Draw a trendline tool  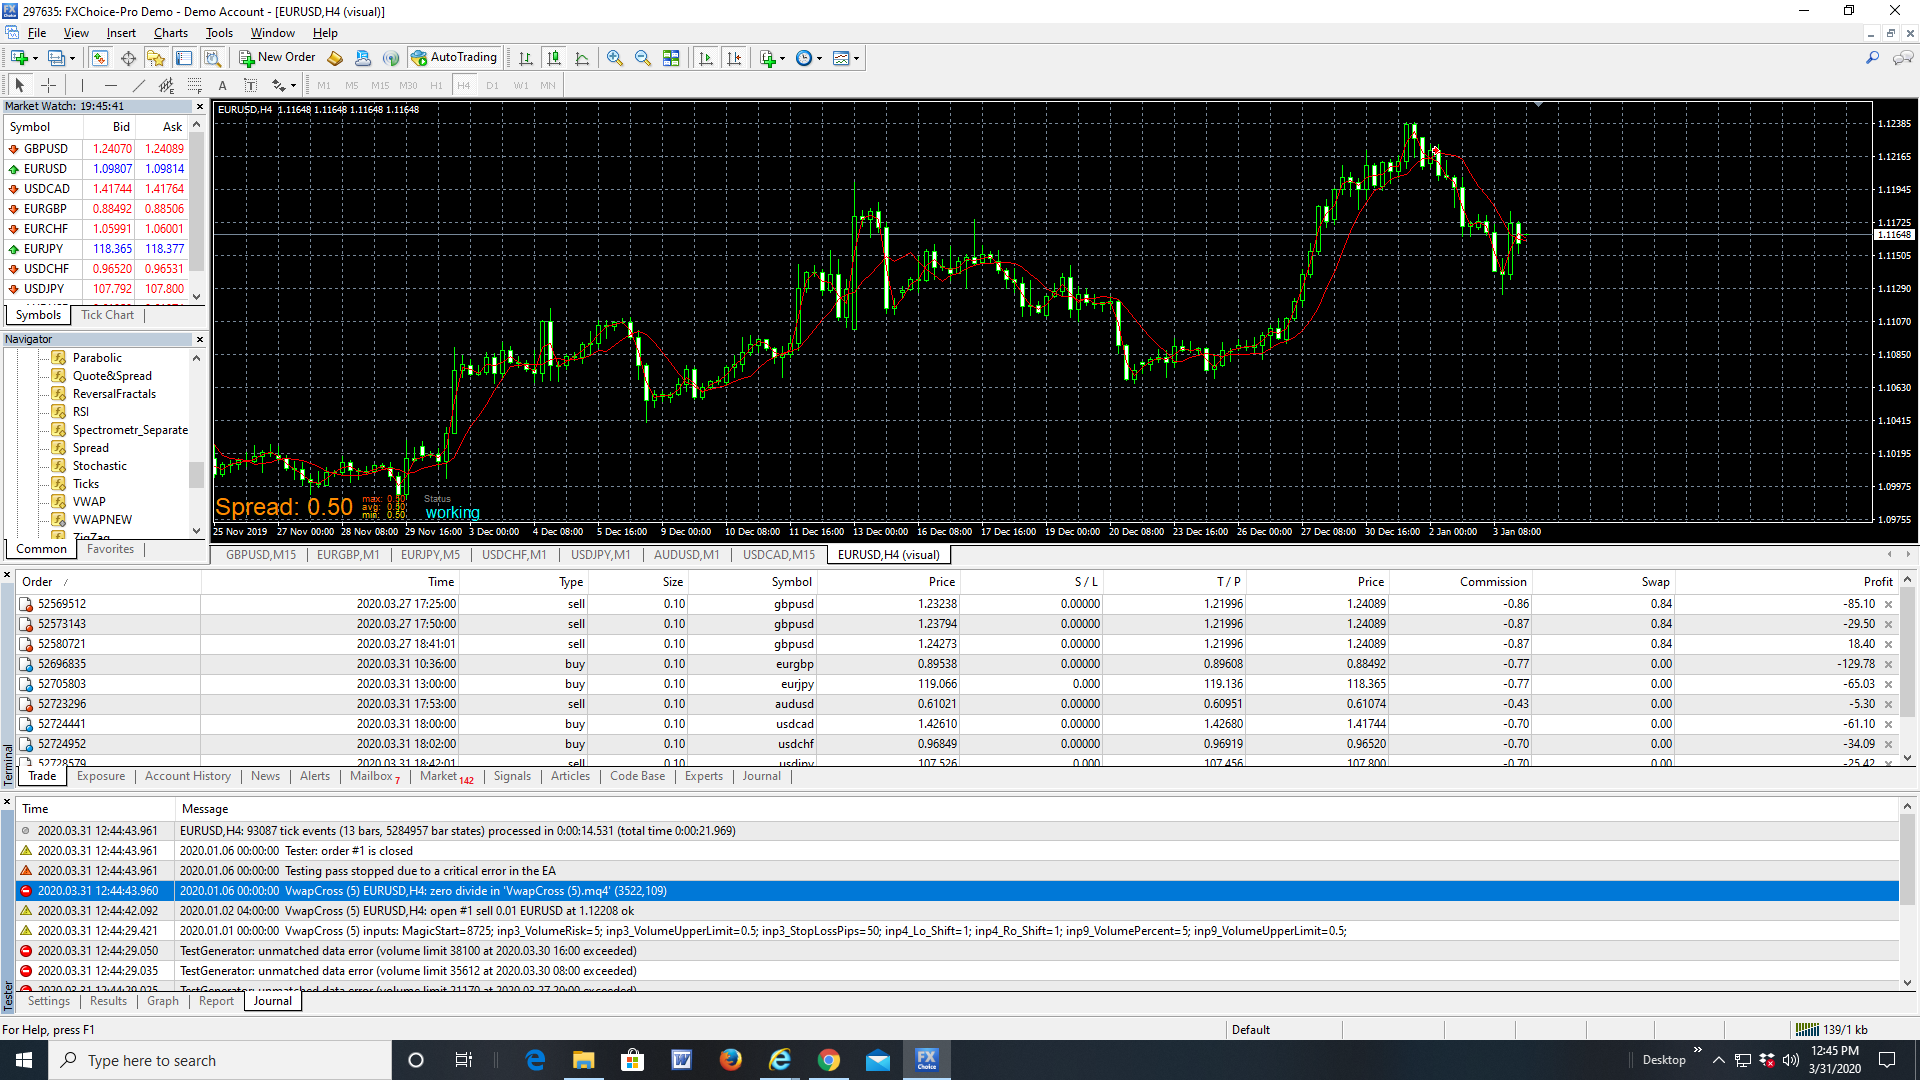(139, 85)
